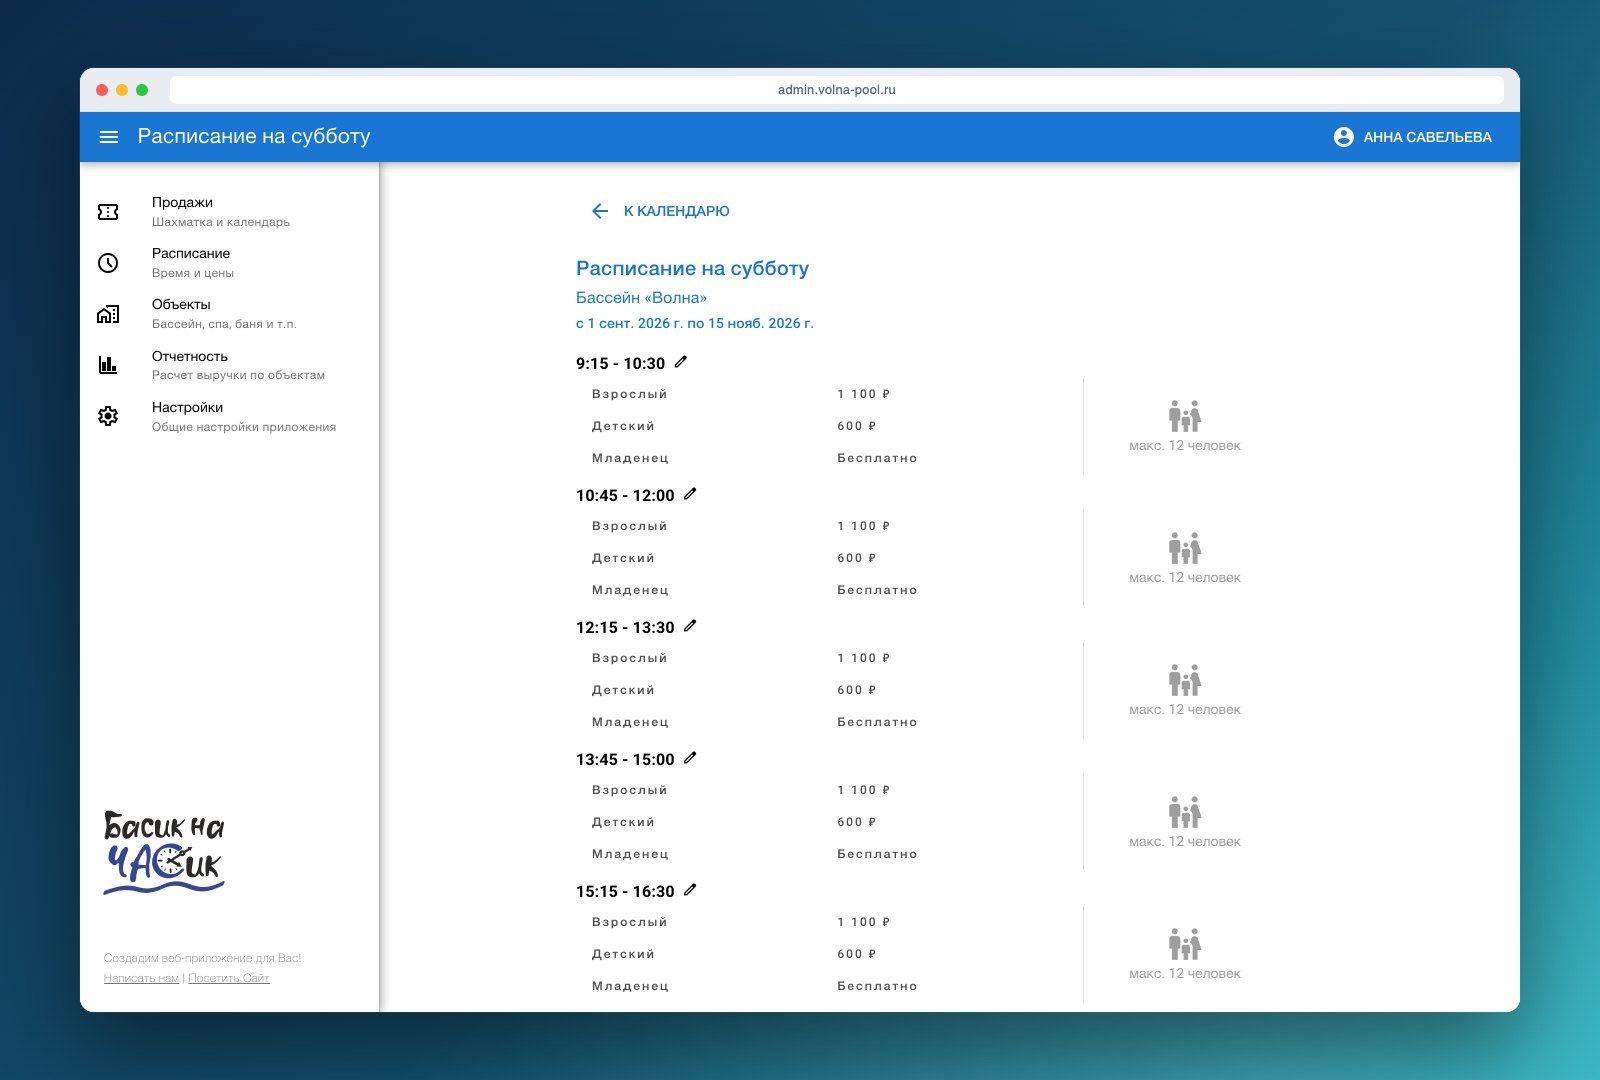Go back via К КАЛЕНДАРЮ button
1600x1080 pixels.
pyautogui.click(x=660, y=211)
